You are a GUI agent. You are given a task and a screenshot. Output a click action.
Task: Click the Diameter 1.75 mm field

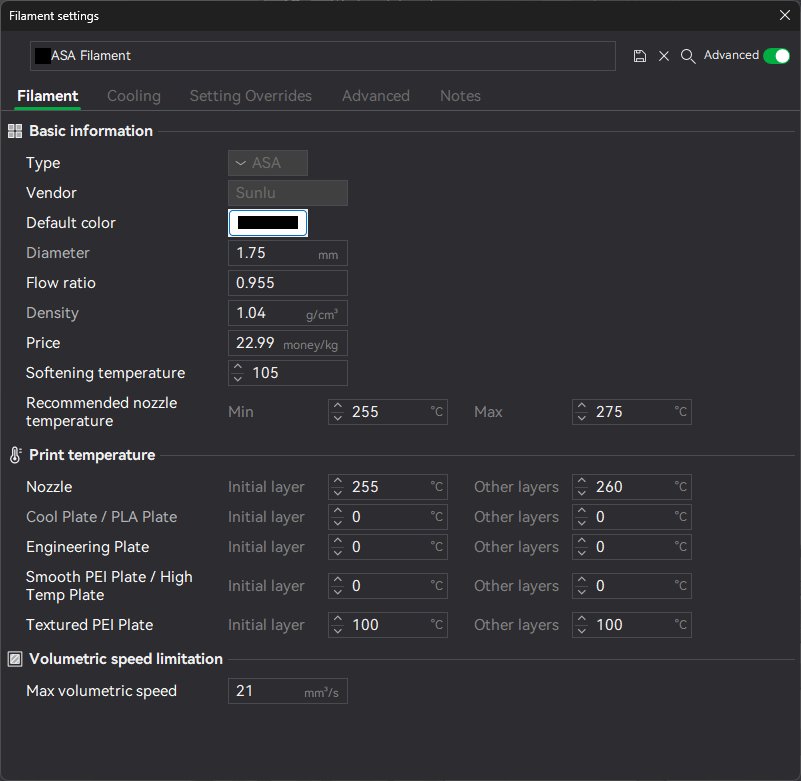pos(288,253)
